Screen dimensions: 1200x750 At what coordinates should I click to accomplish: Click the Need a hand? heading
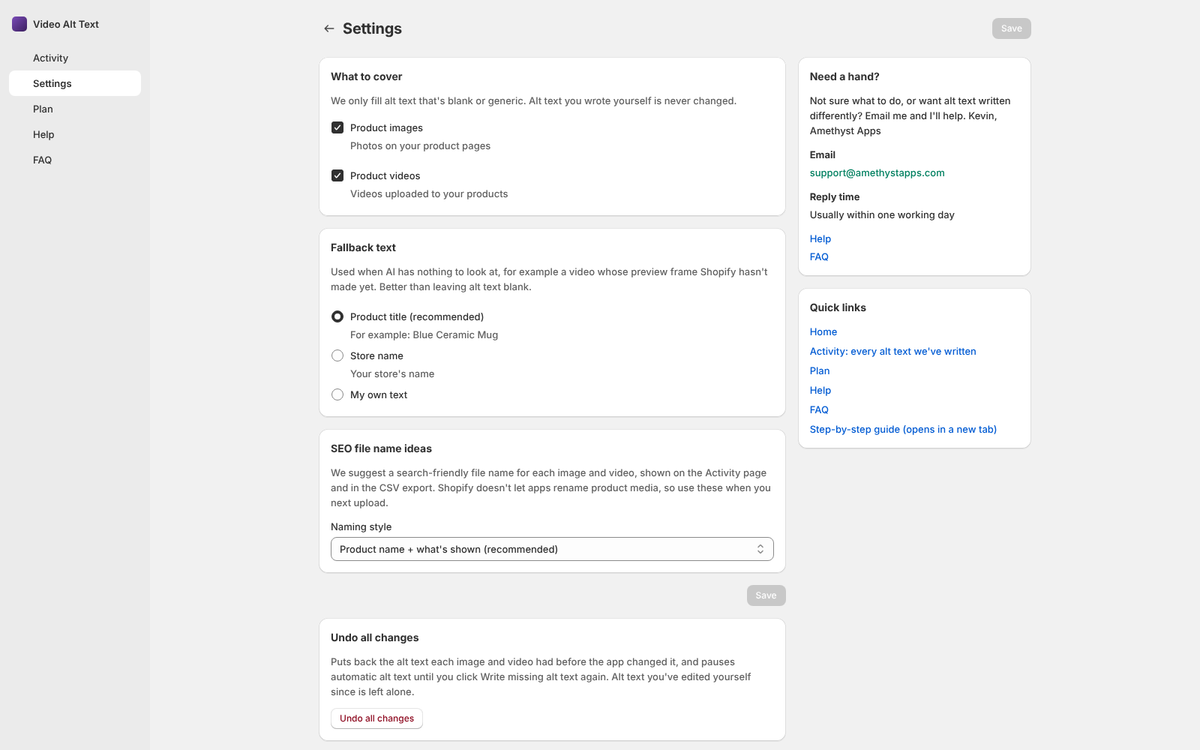[x=845, y=77]
